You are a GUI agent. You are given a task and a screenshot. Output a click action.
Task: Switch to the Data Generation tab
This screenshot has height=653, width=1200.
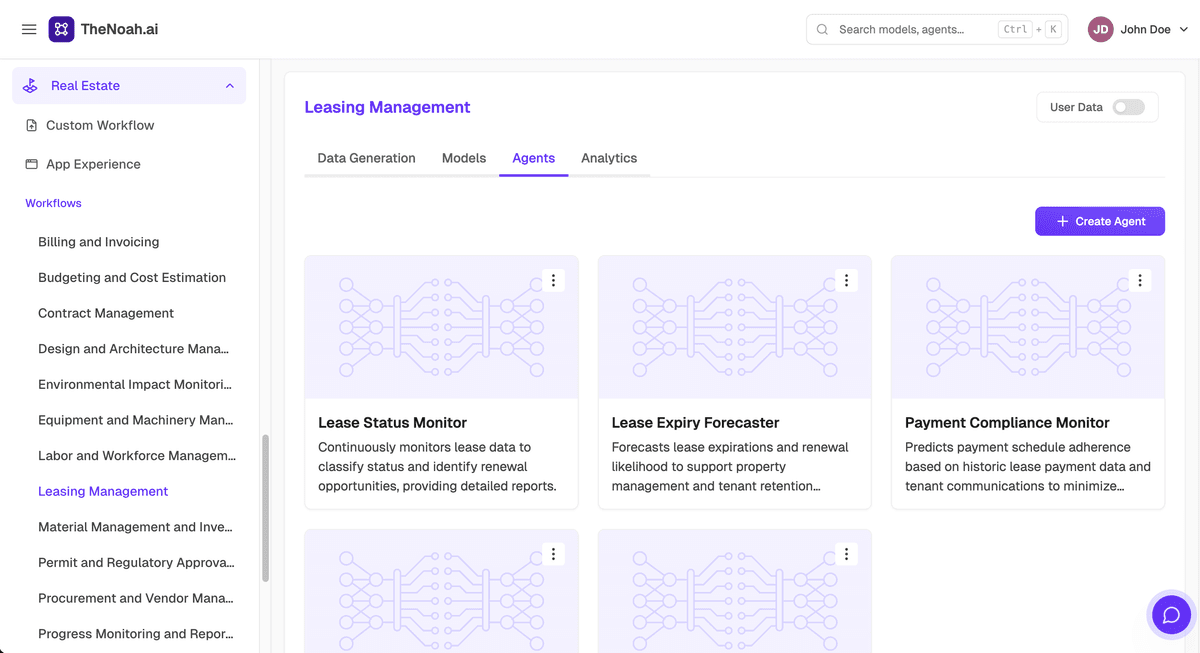click(x=366, y=158)
